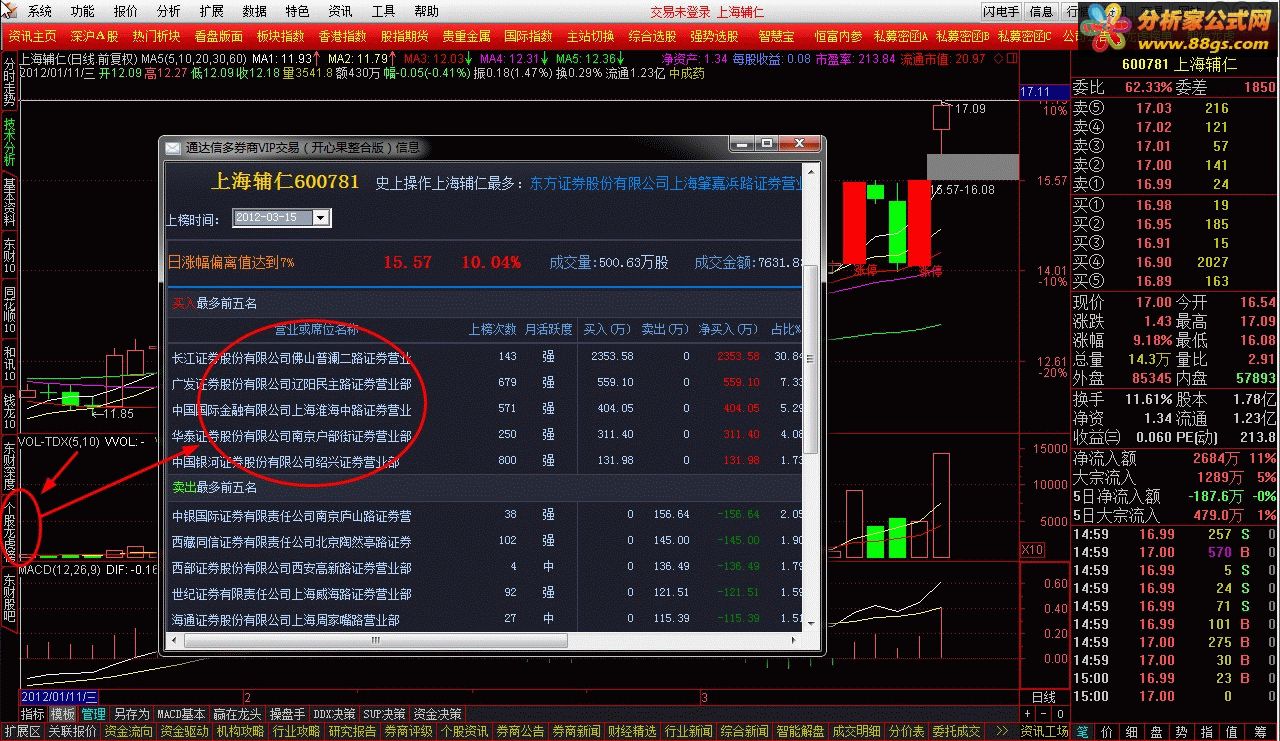Image resolution: width=1280 pixels, height=741 pixels.
Task: Open 资讯工场 bottom bar item
Action: click(1045, 732)
